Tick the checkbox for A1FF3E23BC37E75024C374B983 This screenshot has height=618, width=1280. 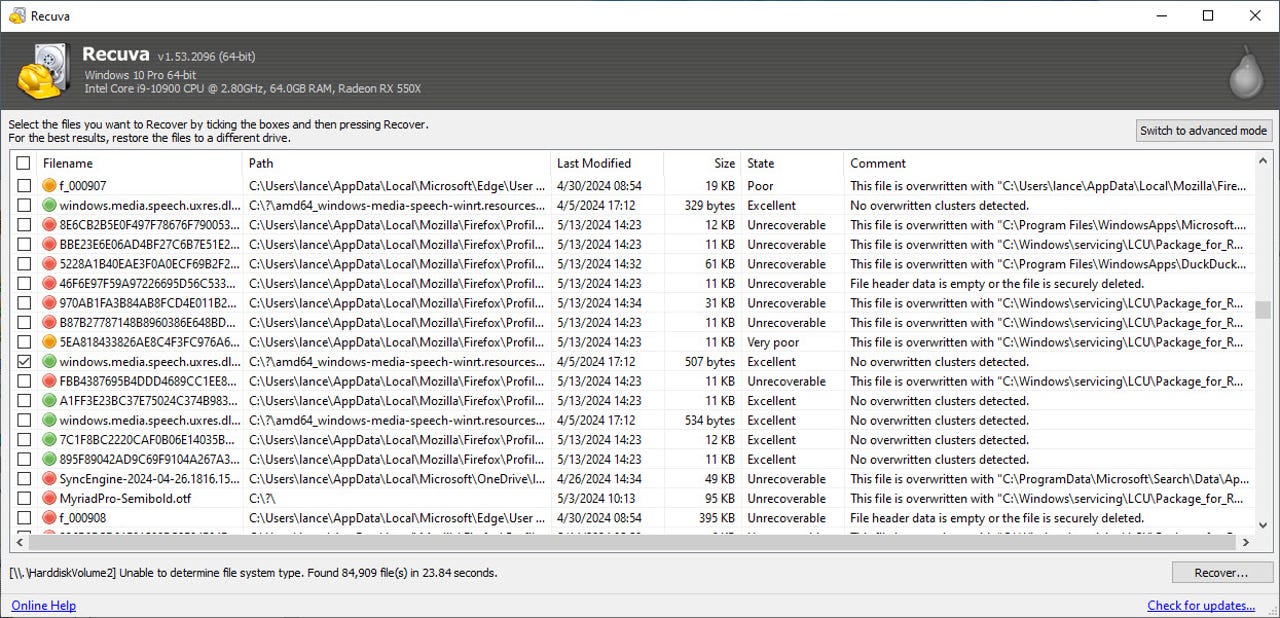[24, 400]
